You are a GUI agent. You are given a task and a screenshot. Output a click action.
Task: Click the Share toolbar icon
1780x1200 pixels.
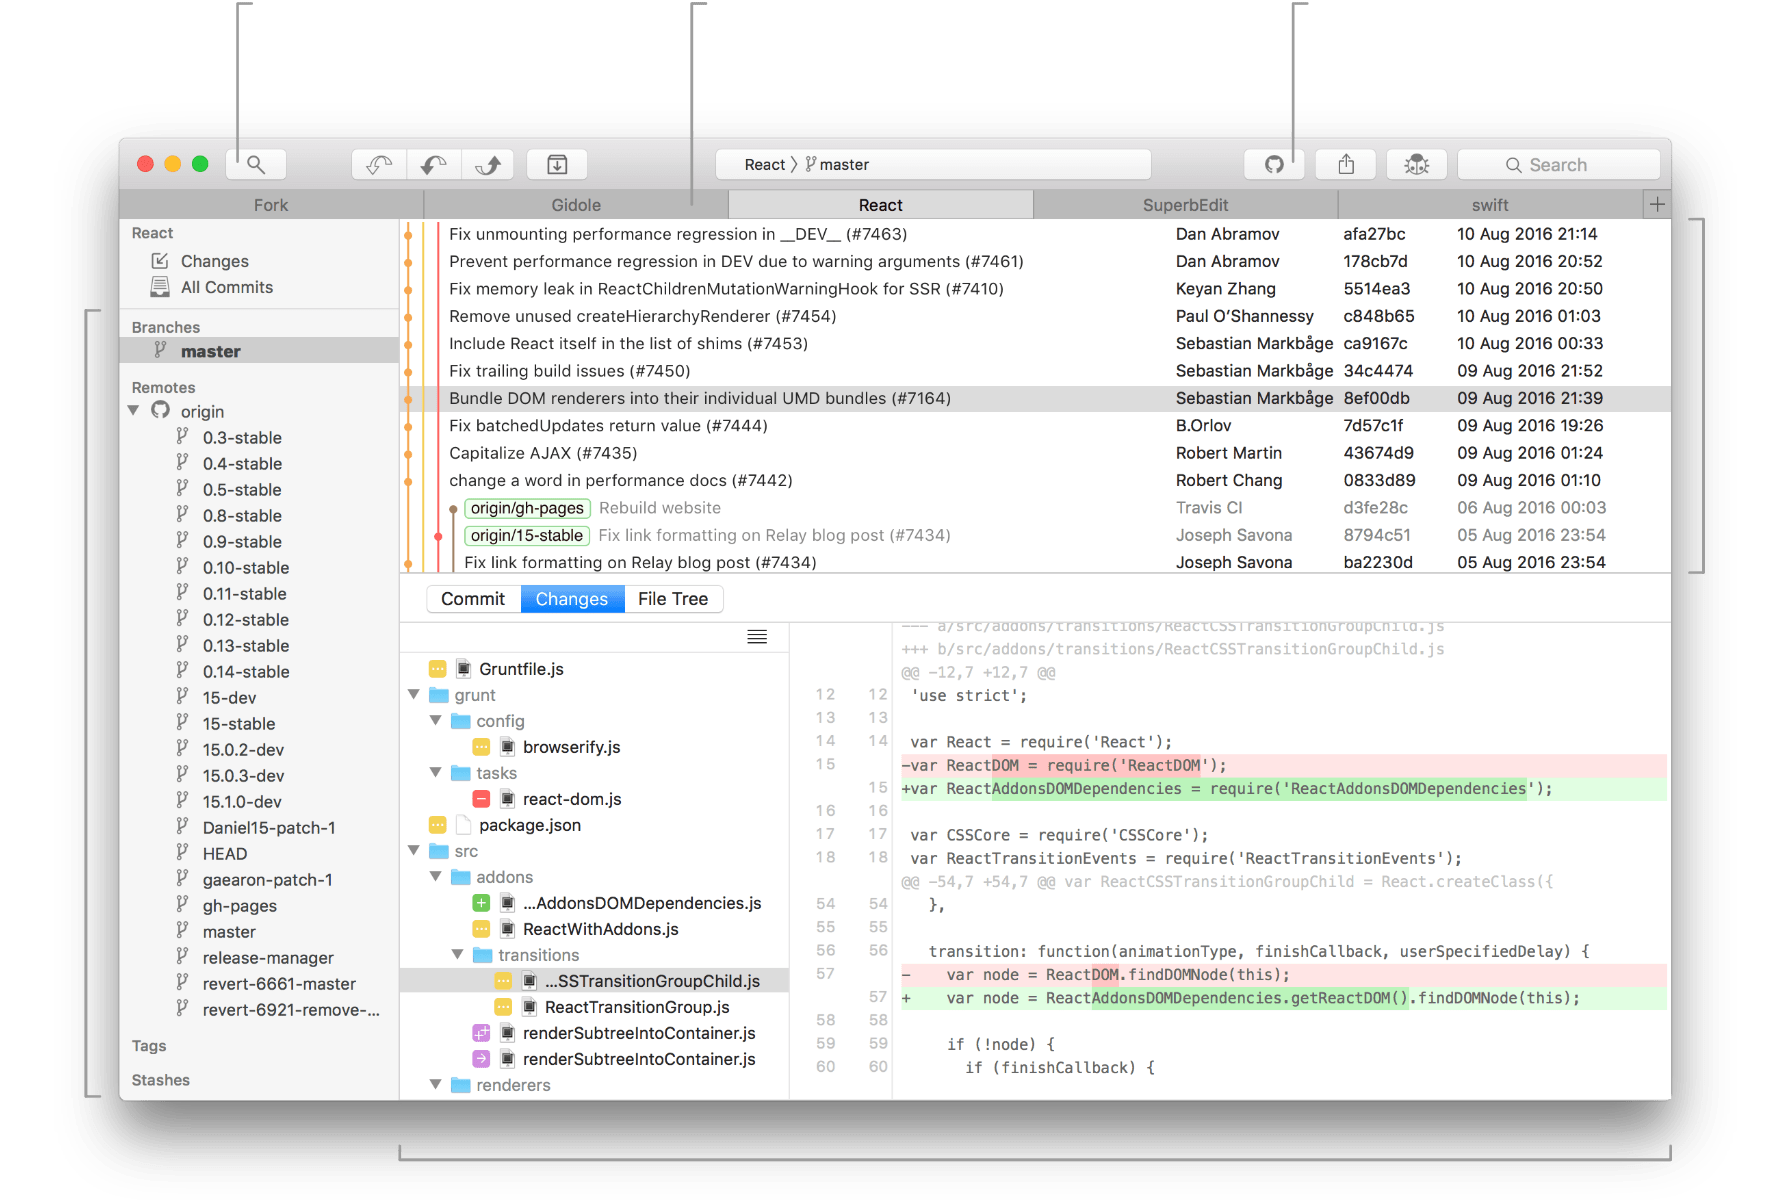point(1346,164)
